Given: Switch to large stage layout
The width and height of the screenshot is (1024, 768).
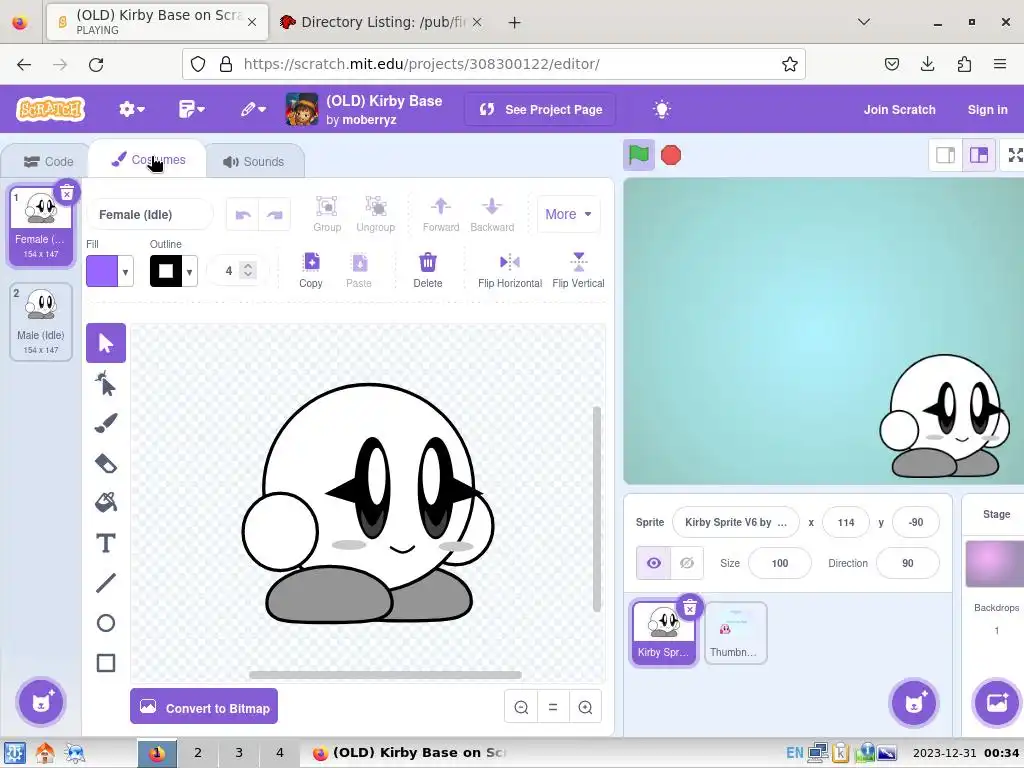Looking at the screenshot, I should 979,155.
